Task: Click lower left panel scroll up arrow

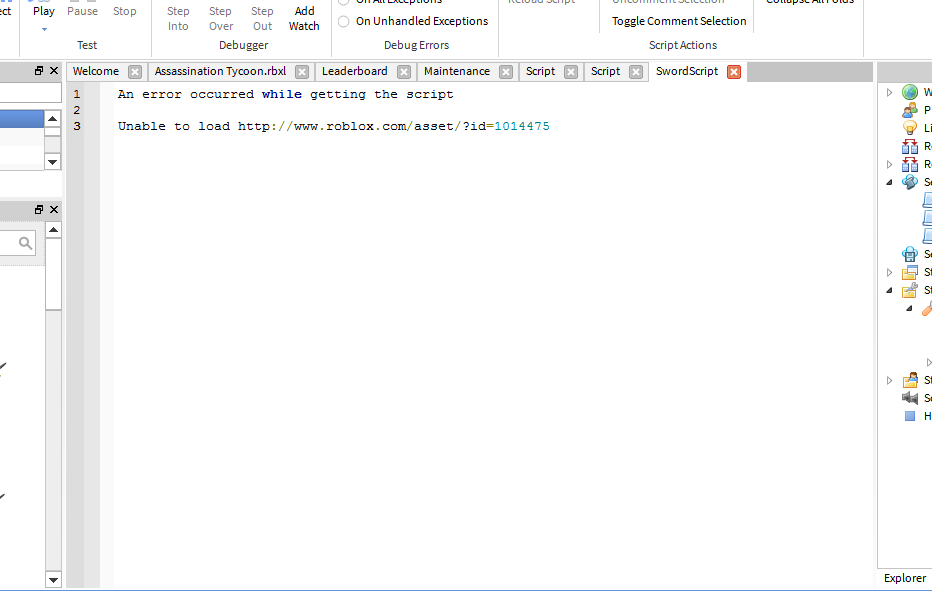Action: [53, 230]
